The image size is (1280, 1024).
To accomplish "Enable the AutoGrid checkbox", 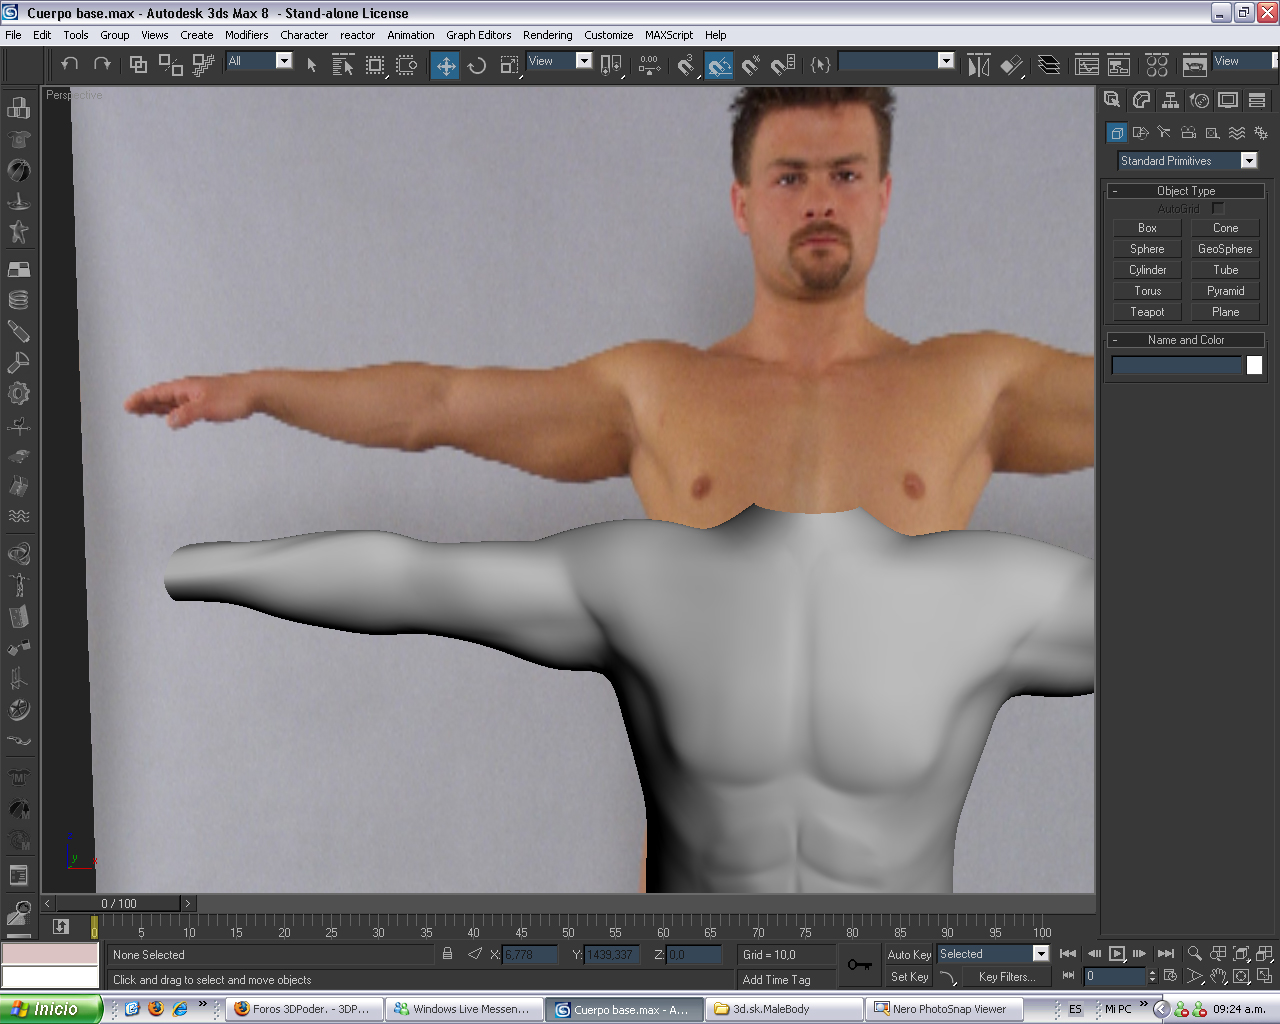I will 1217,208.
